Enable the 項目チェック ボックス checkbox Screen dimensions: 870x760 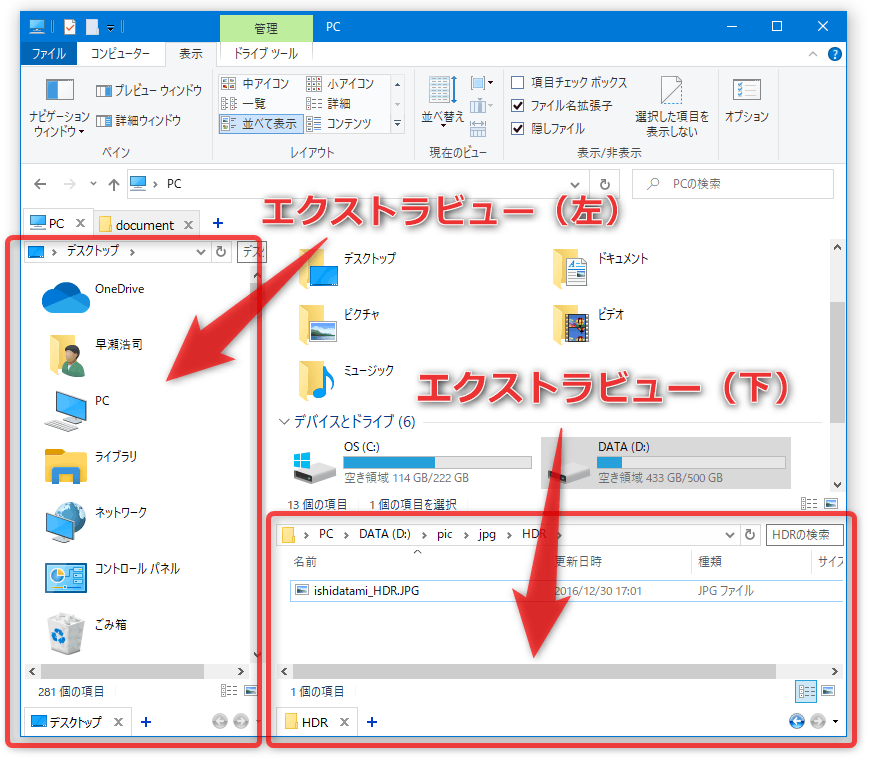[518, 82]
